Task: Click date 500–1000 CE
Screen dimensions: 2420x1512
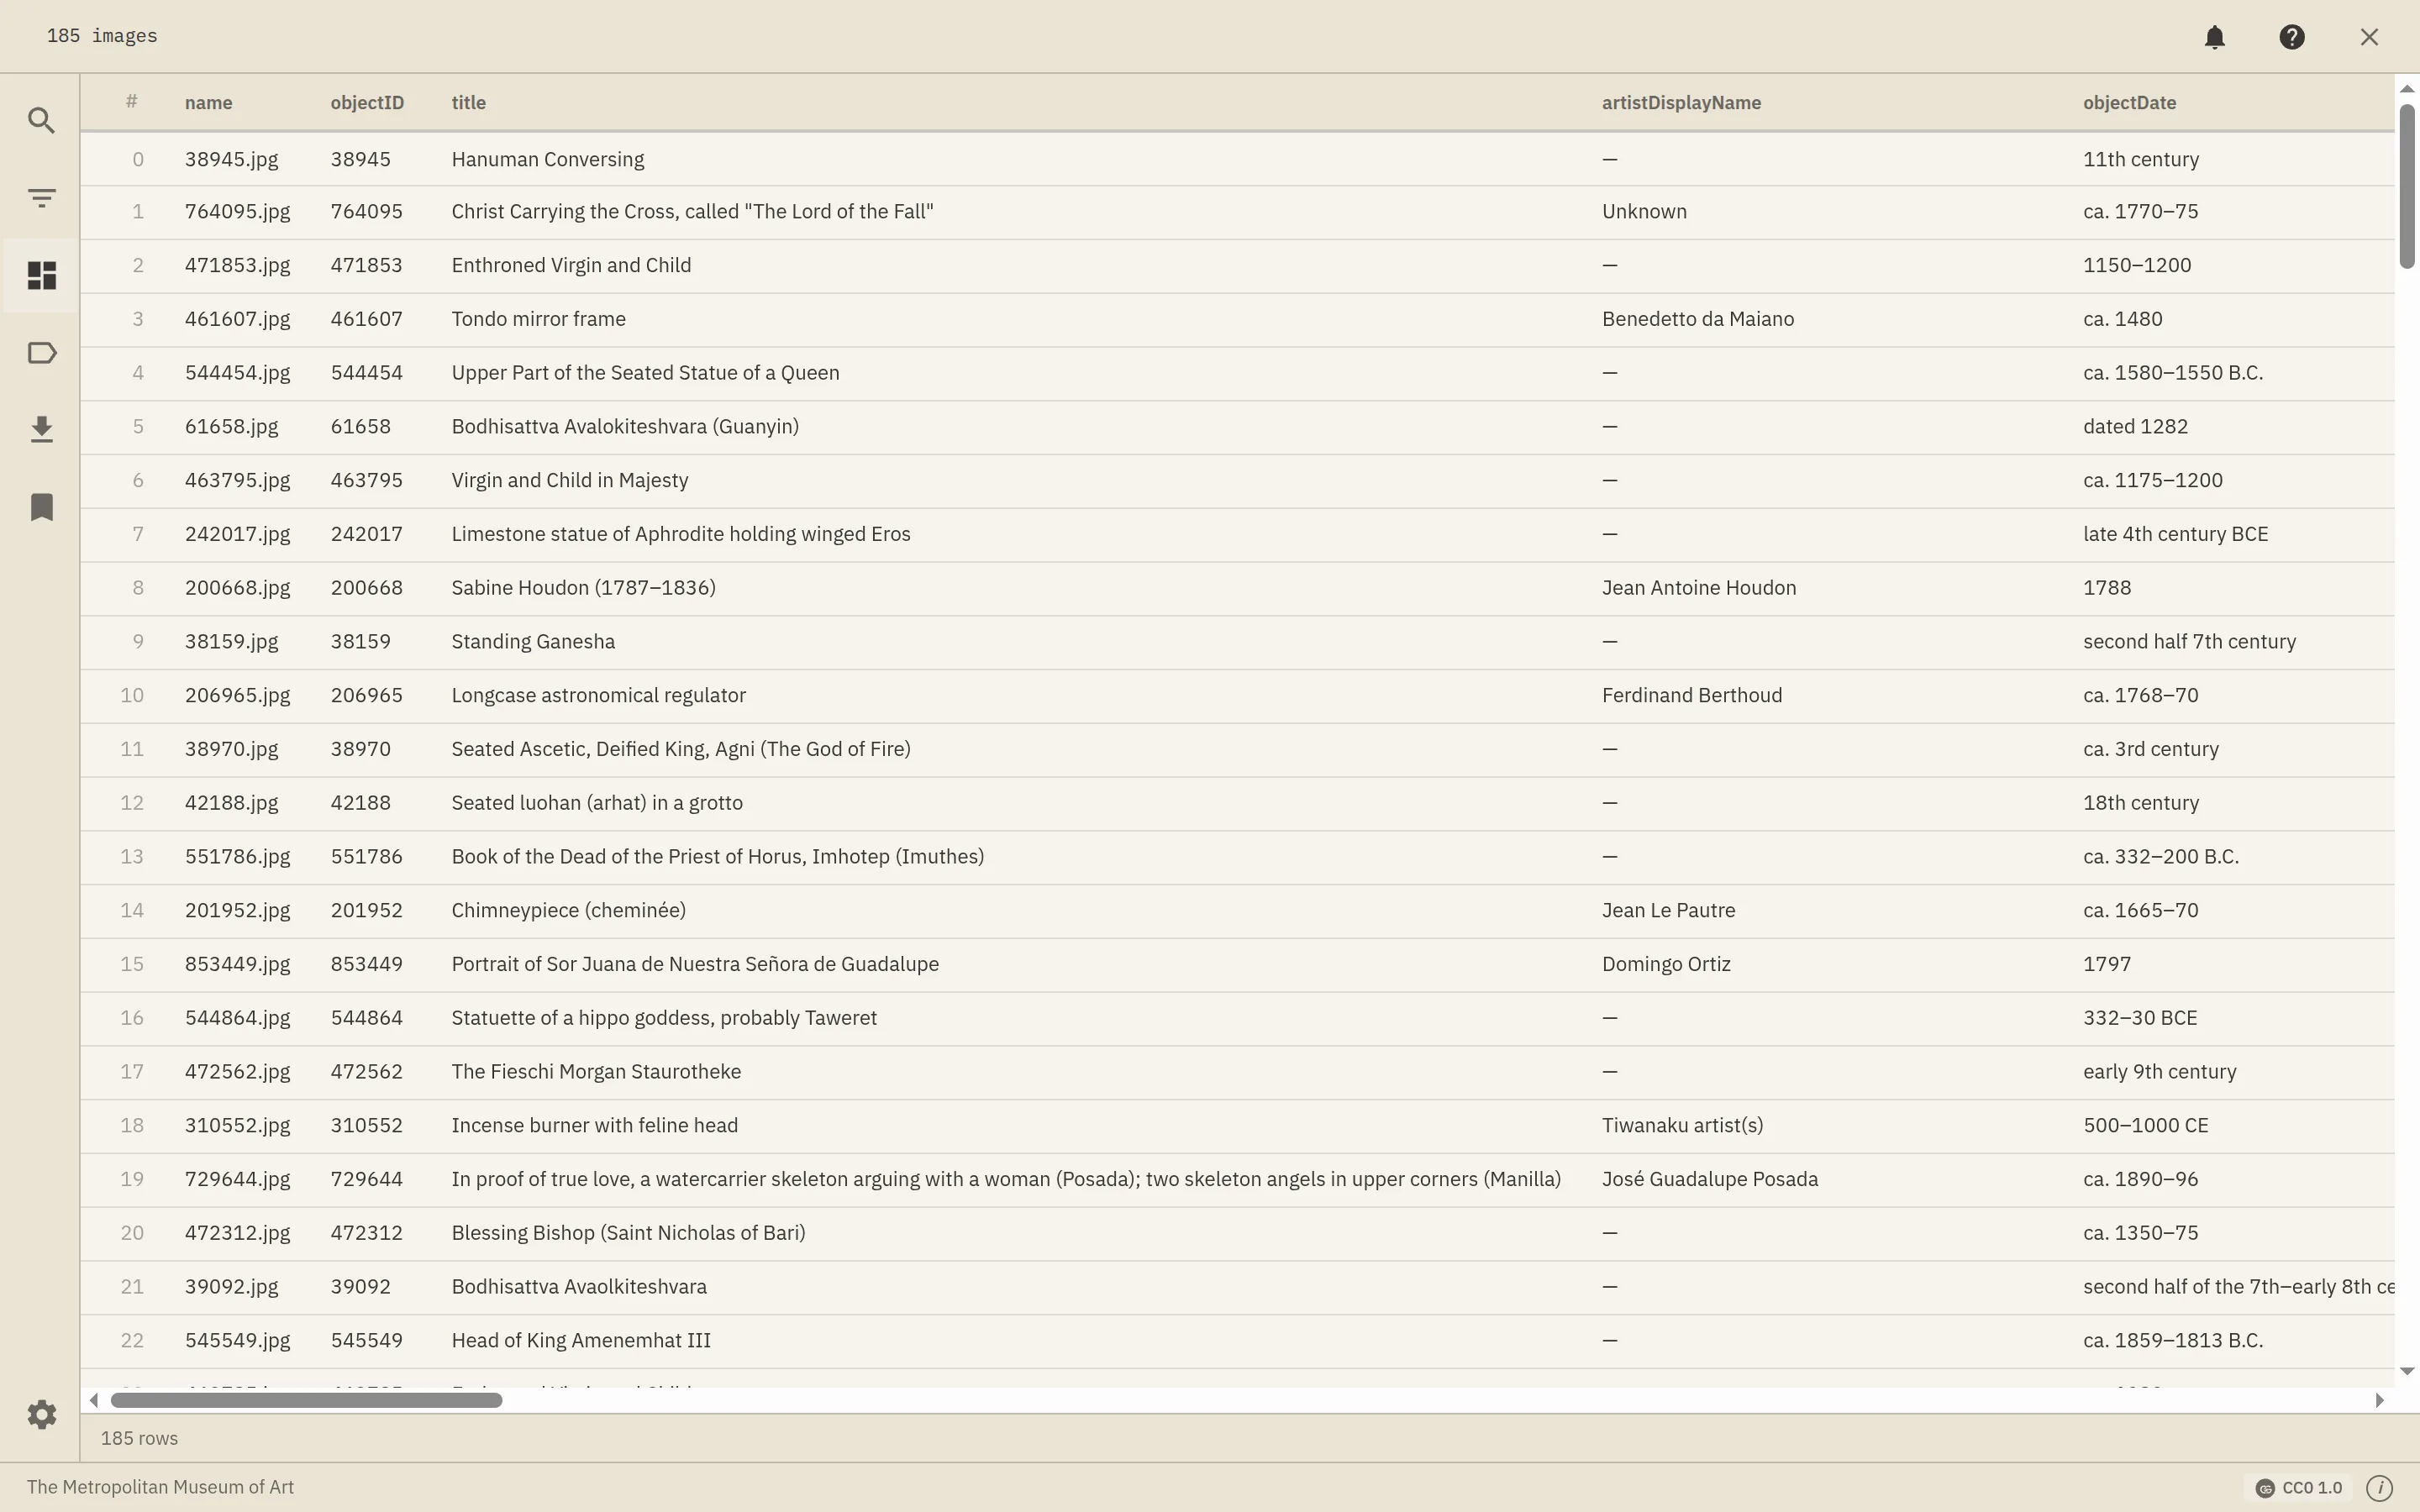Action: coord(2145,1126)
